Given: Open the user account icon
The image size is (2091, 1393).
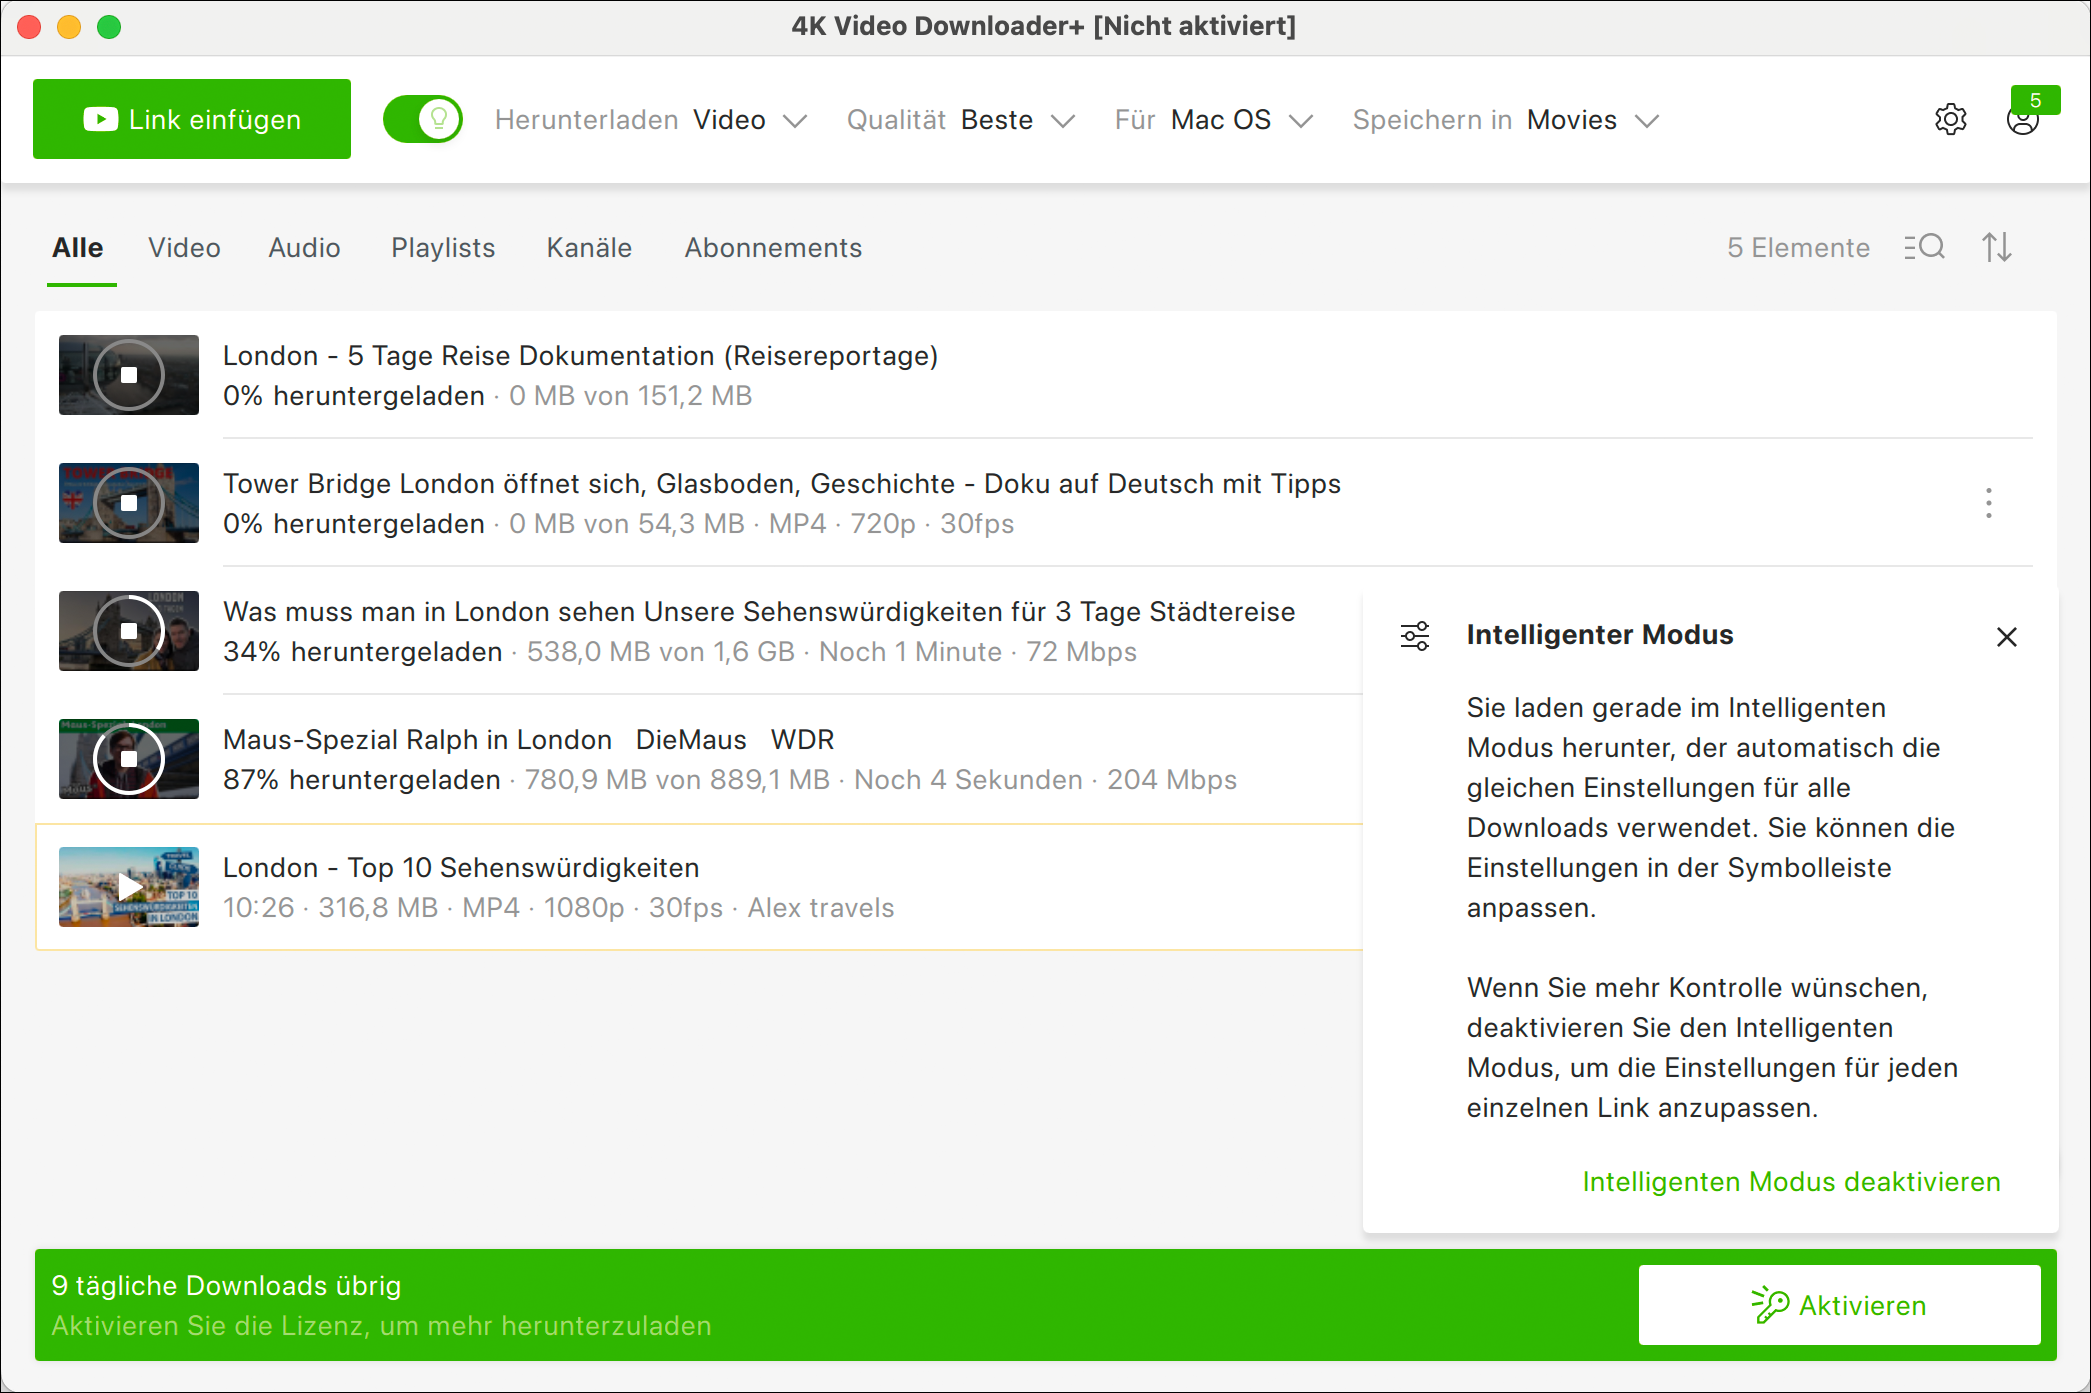Looking at the screenshot, I should pos(2022,121).
